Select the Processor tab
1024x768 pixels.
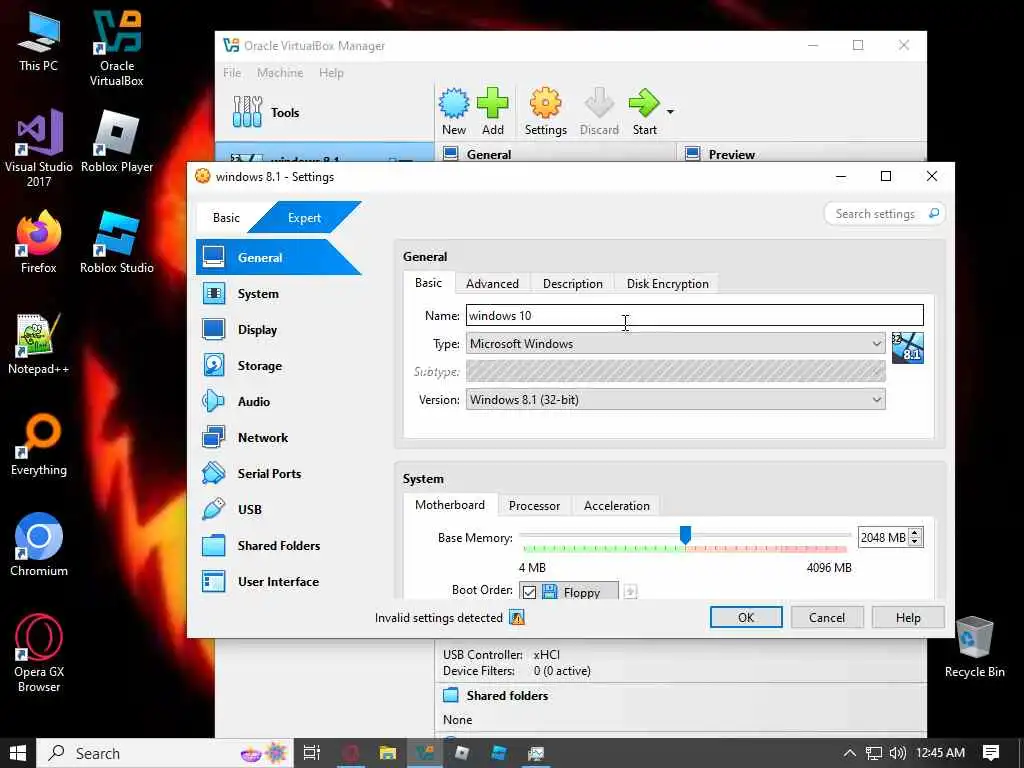coord(534,505)
